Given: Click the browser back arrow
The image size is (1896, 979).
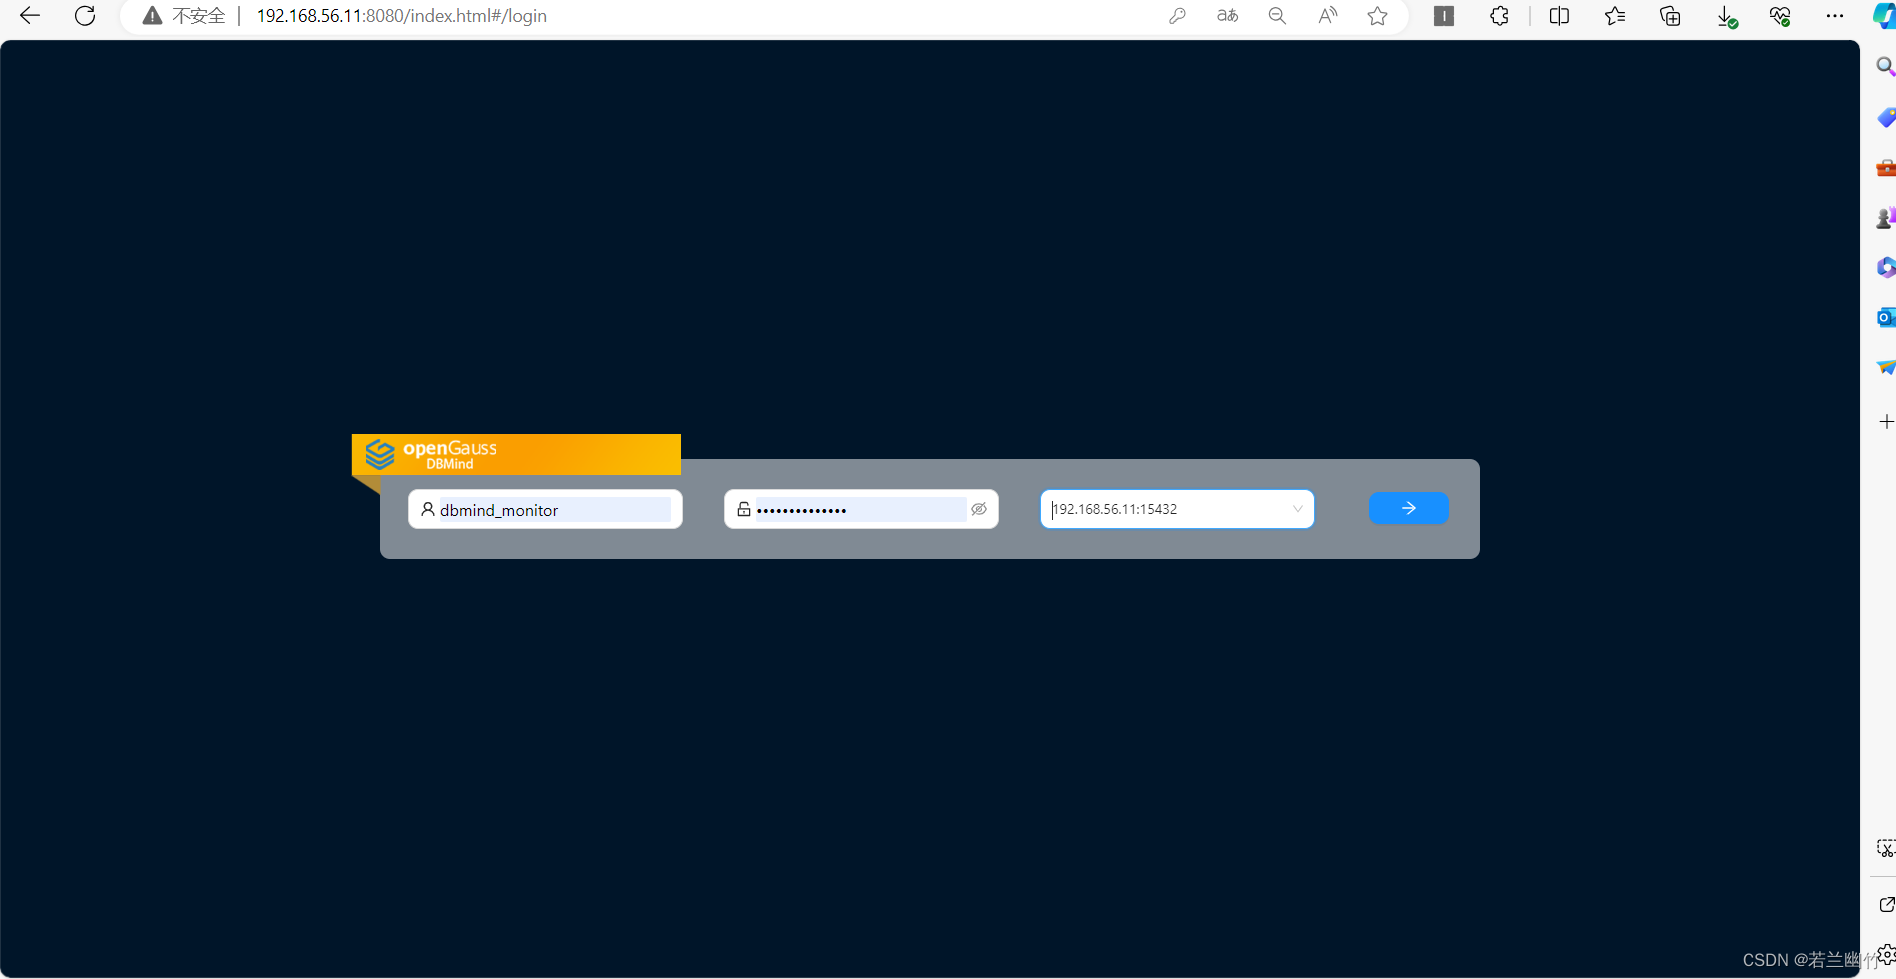Looking at the screenshot, I should coord(30,16).
